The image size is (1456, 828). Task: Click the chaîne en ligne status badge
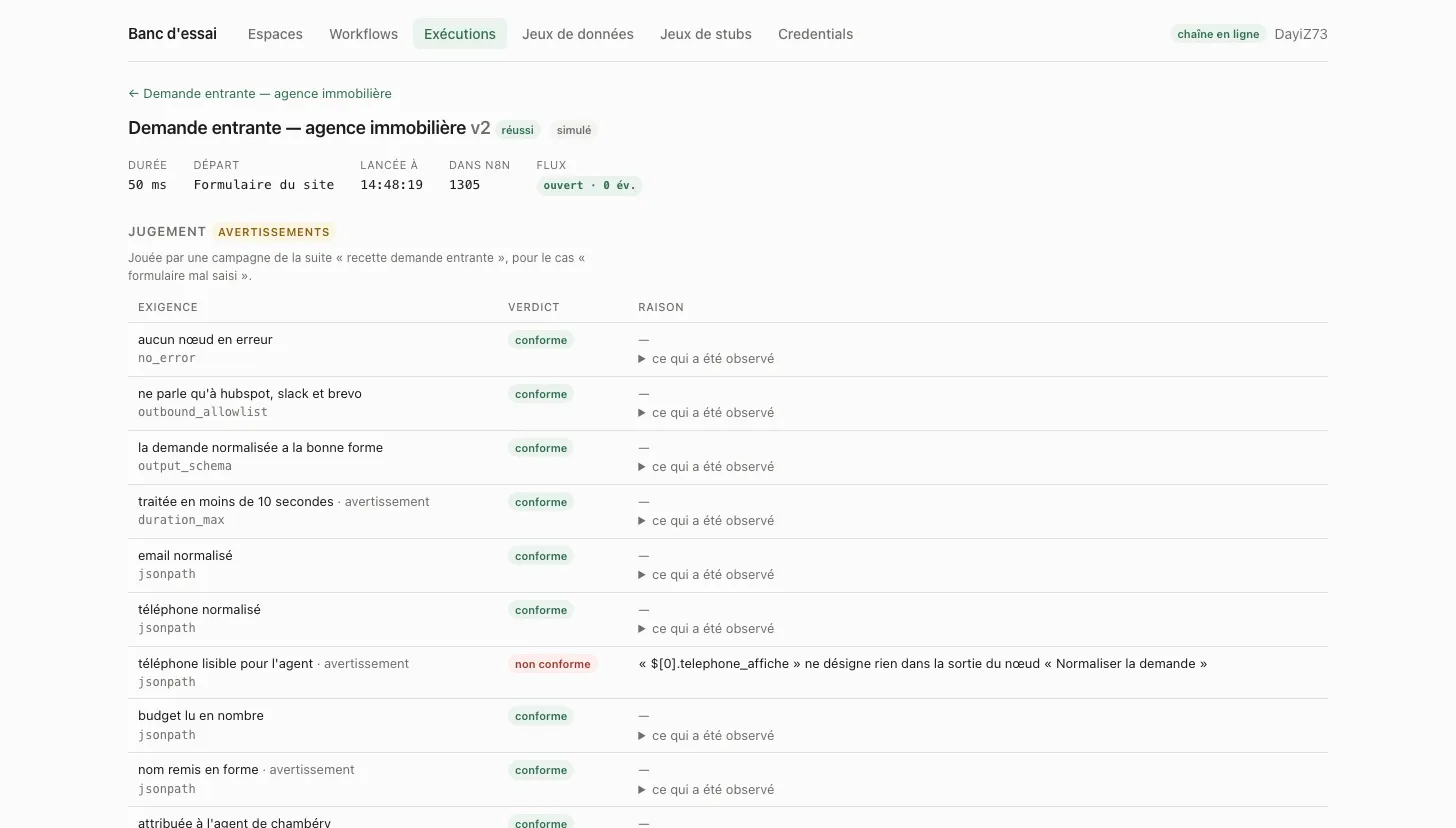[1218, 34]
